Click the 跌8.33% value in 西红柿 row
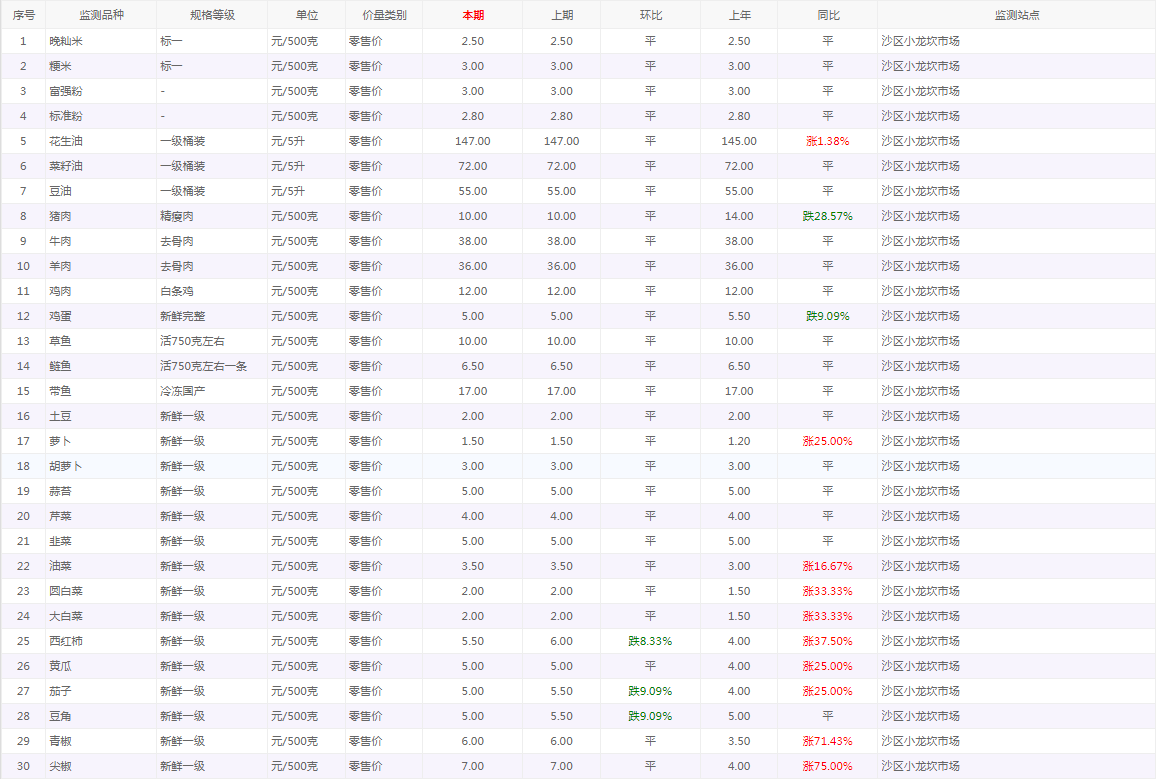Image resolution: width=1156 pixels, height=779 pixels. 650,641
